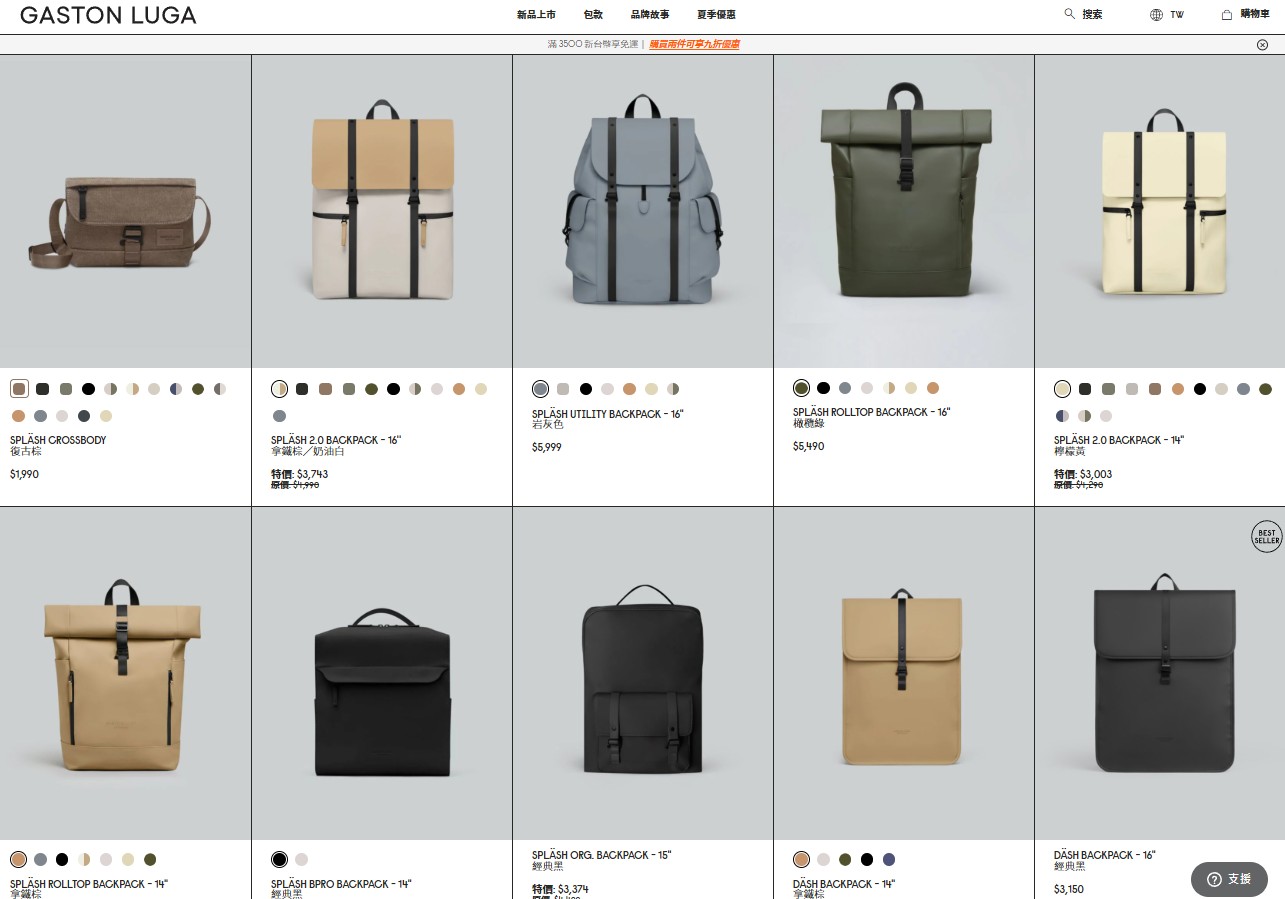
Task: Select Spläsh 2.0 16" round black swatch
Action: click(393, 389)
